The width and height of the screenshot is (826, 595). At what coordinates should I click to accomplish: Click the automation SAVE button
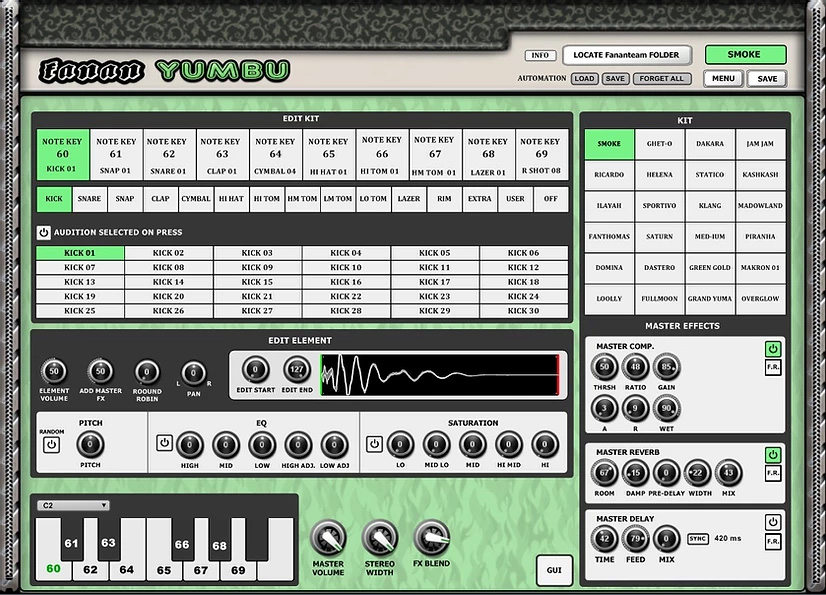(x=615, y=79)
